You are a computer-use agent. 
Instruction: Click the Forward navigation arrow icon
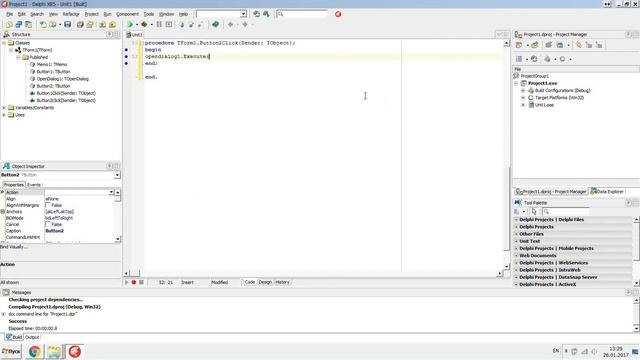[x=245, y=24]
